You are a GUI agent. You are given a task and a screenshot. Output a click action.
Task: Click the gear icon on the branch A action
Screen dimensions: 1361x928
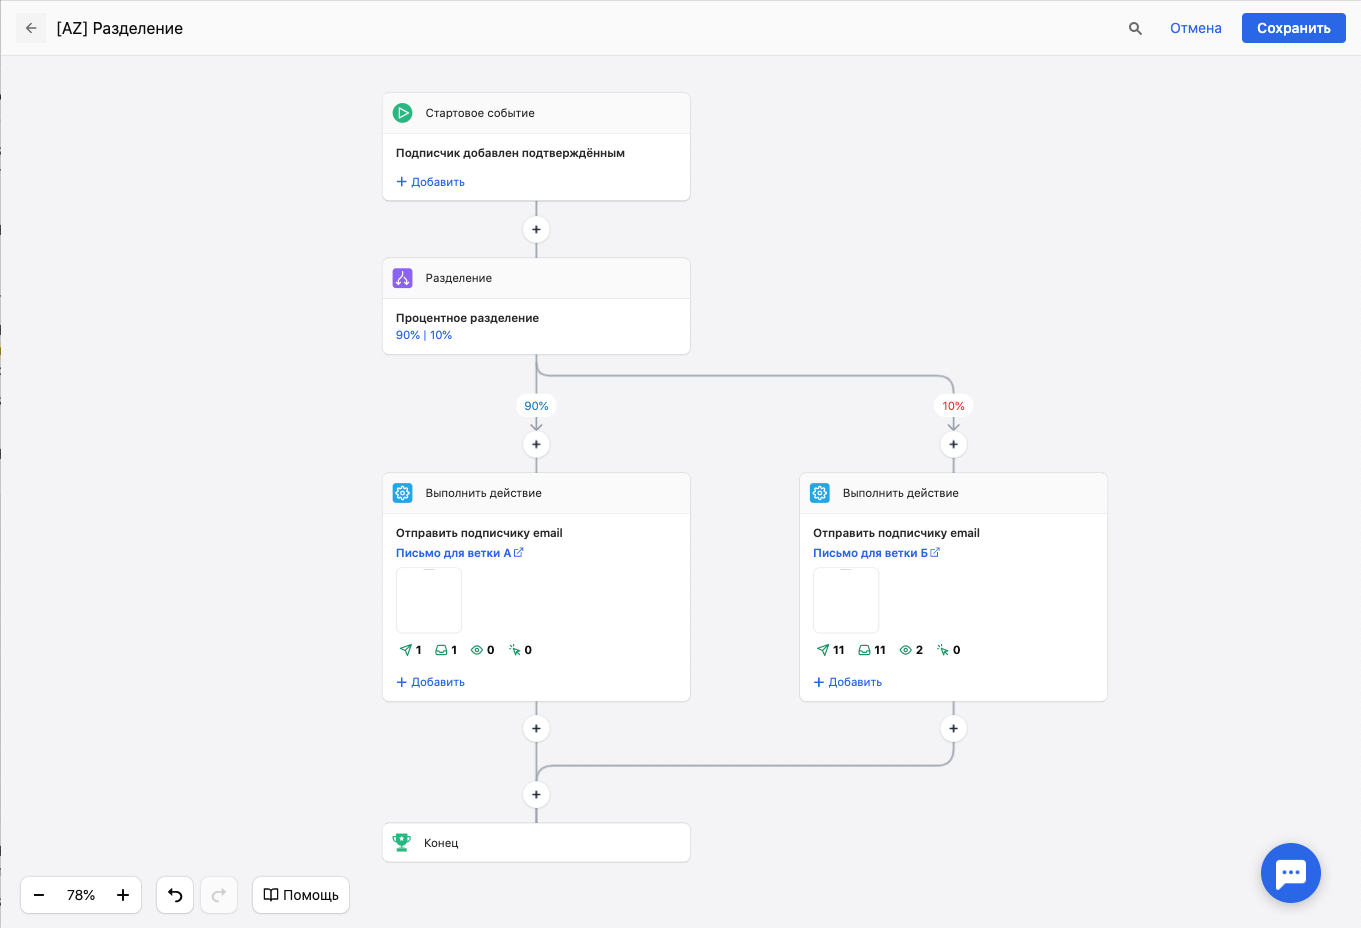(x=403, y=493)
